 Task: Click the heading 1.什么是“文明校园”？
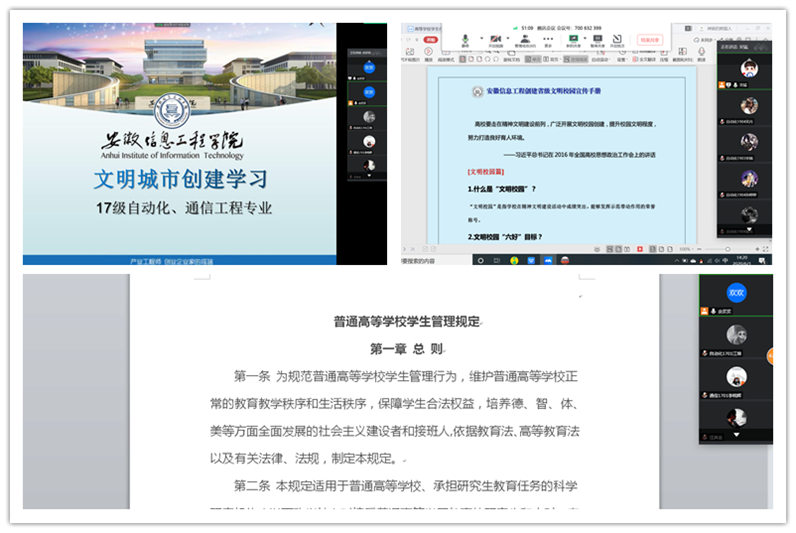(502, 189)
